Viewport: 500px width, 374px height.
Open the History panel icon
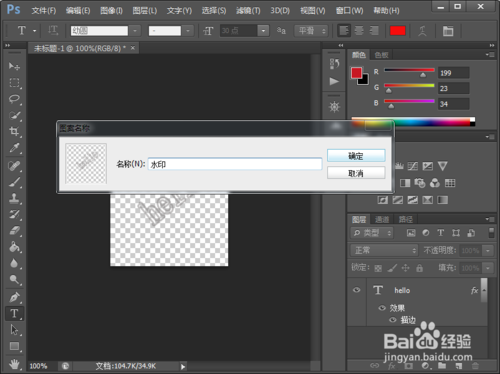point(334,63)
